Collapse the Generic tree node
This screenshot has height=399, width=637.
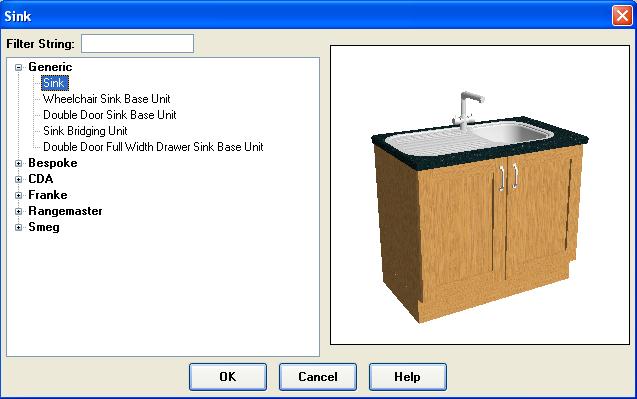[x=18, y=67]
